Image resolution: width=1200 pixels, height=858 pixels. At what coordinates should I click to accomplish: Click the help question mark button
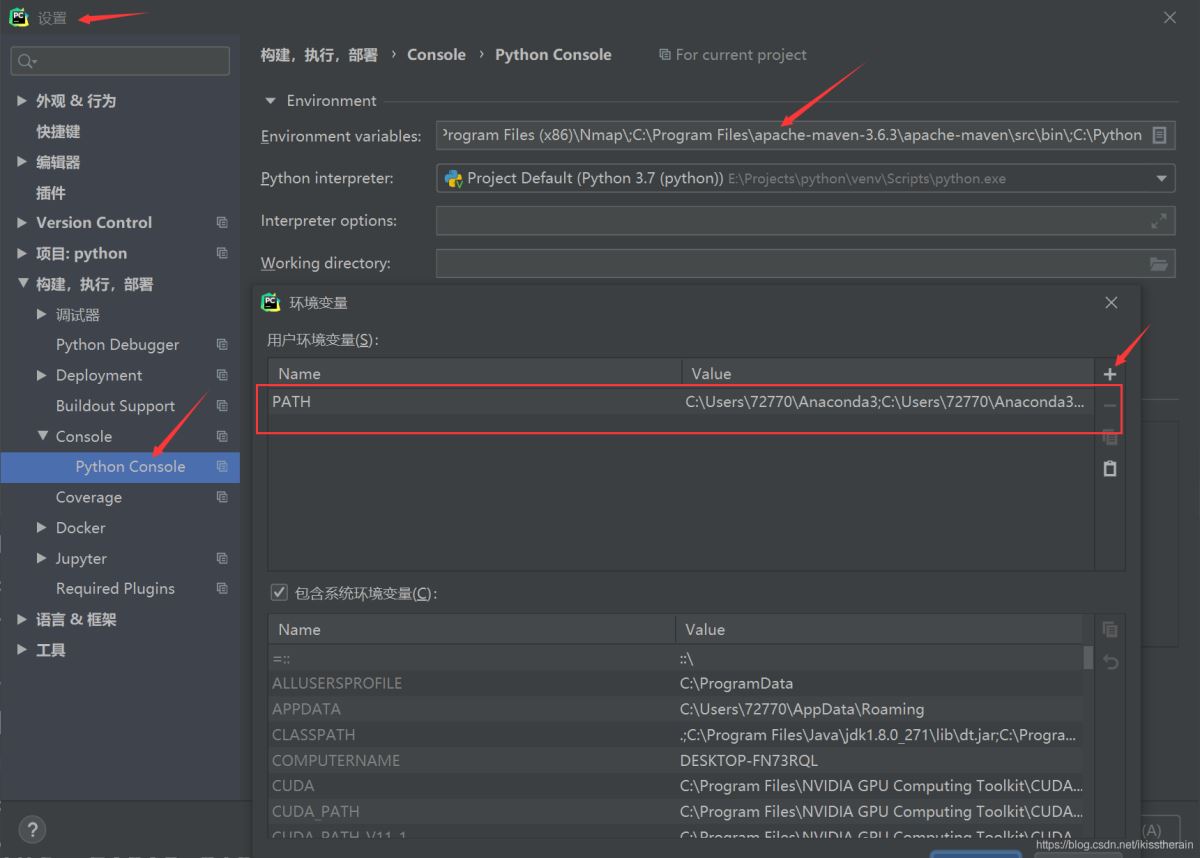(x=32, y=830)
